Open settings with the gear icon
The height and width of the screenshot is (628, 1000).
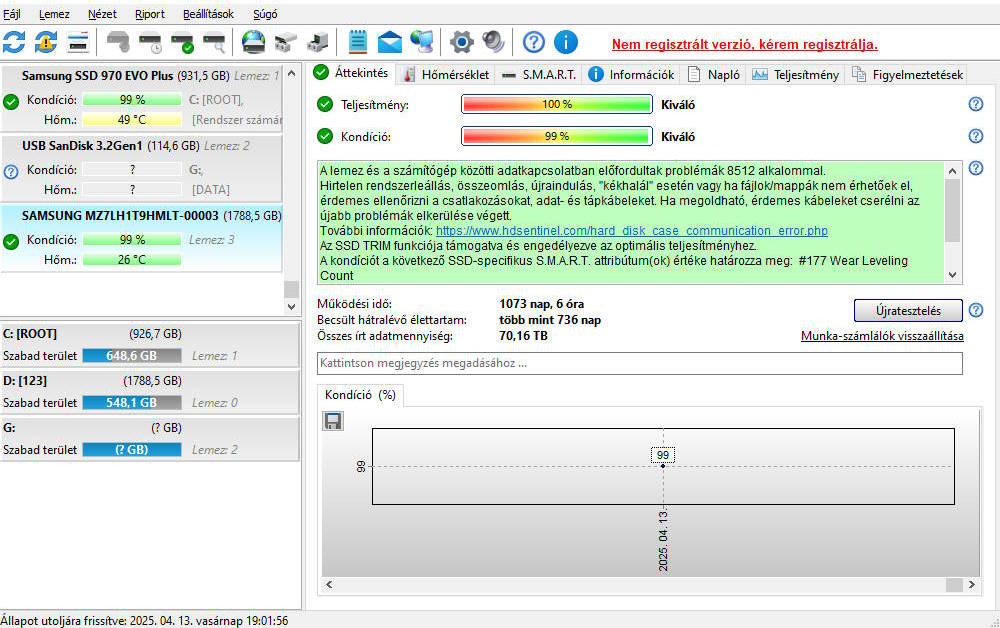pyautogui.click(x=462, y=42)
